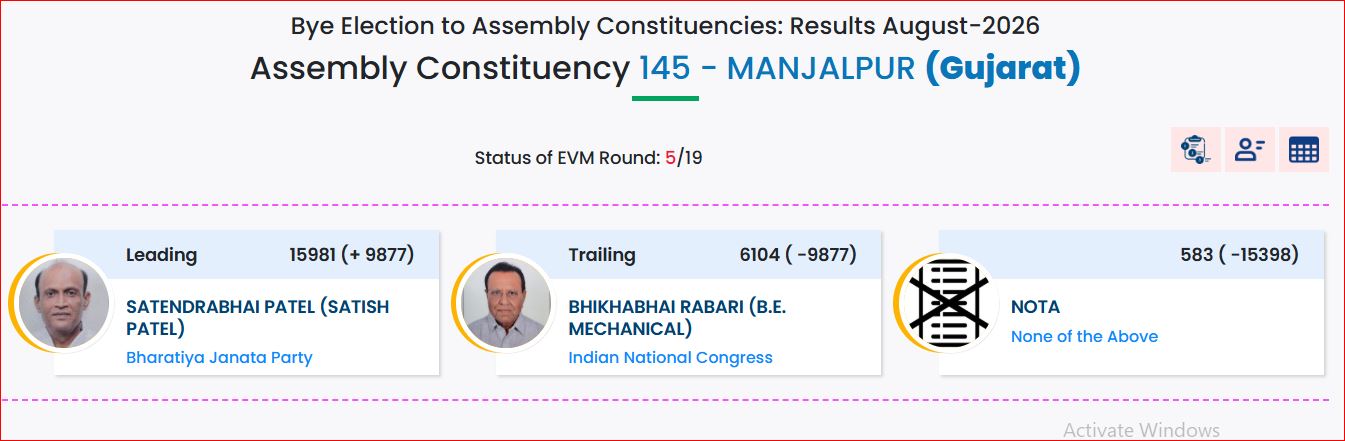Open the round-wise clipboard results icon
The height and width of the screenshot is (441, 1345).
1195,150
